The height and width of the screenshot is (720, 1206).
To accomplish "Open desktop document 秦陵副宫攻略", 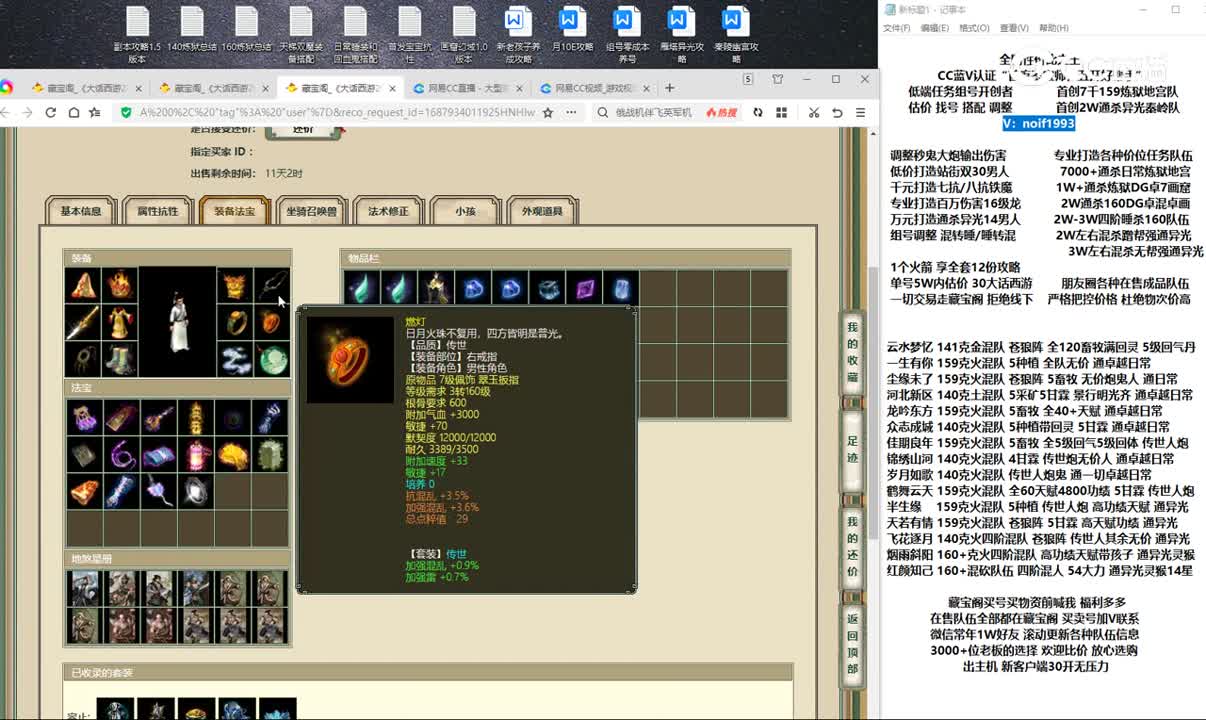I will (736, 34).
